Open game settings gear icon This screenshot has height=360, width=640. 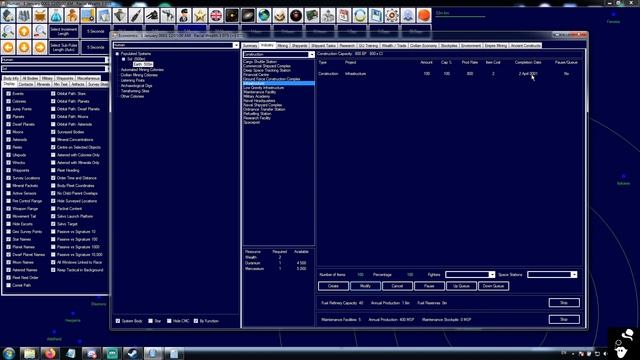[392, 16]
